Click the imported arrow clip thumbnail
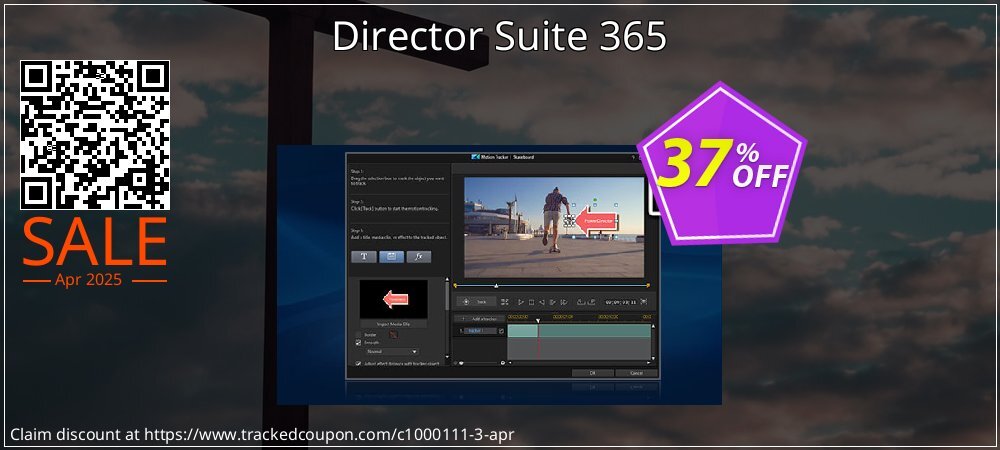 point(393,300)
